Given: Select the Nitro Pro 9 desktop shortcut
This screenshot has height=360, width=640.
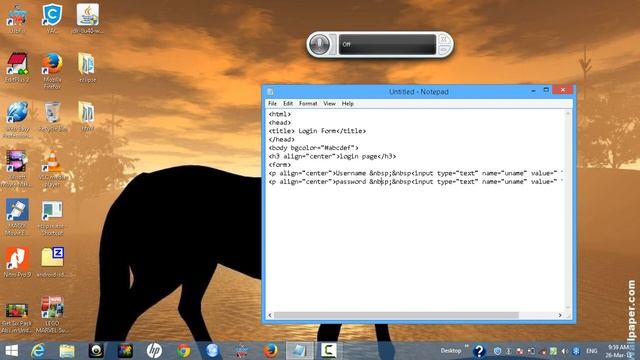Looking at the screenshot, I should [17, 262].
